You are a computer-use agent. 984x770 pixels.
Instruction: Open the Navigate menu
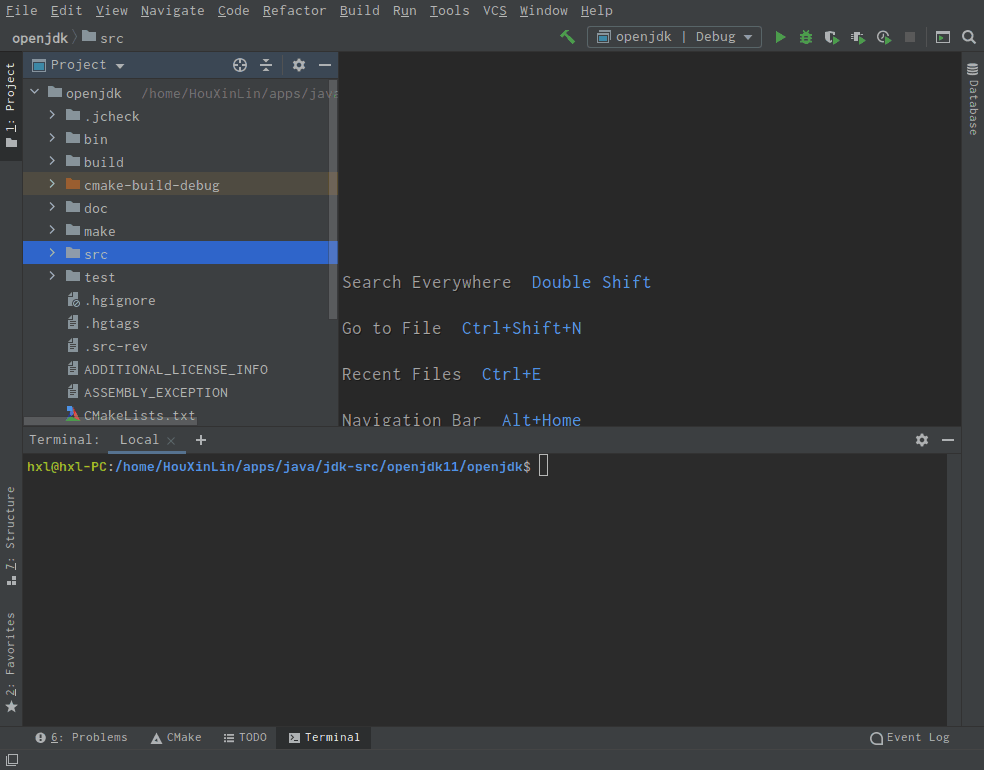click(x=173, y=11)
